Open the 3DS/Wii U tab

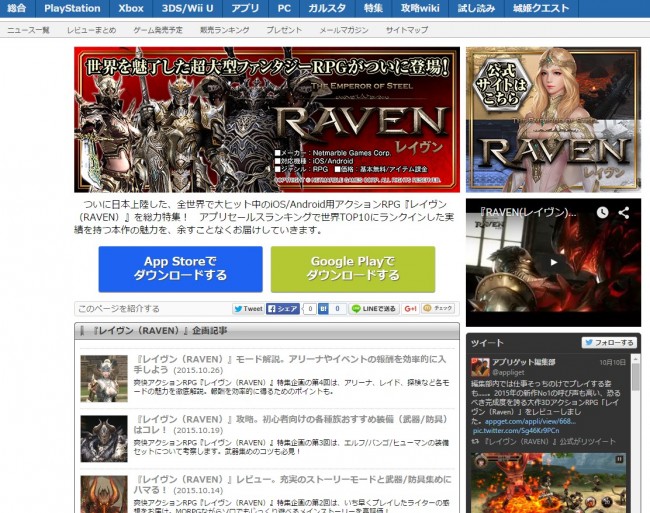click(x=187, y=8)
